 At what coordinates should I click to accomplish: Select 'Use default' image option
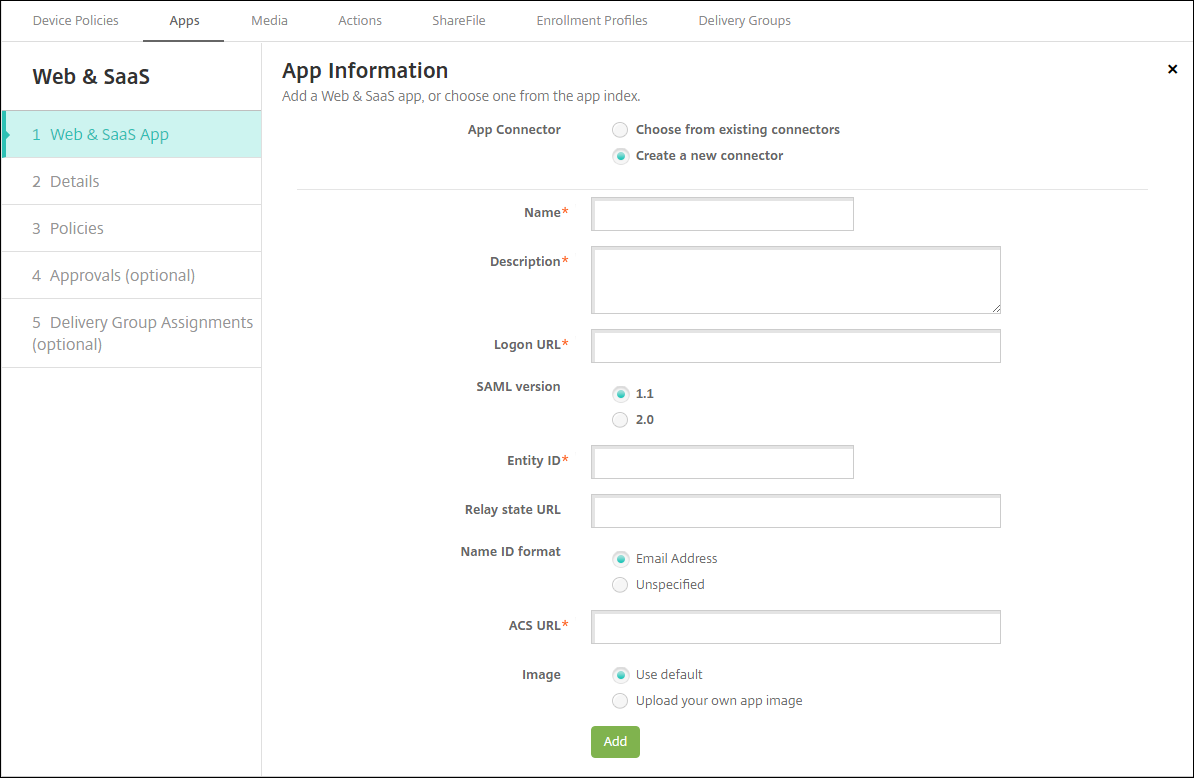(620, 675)
